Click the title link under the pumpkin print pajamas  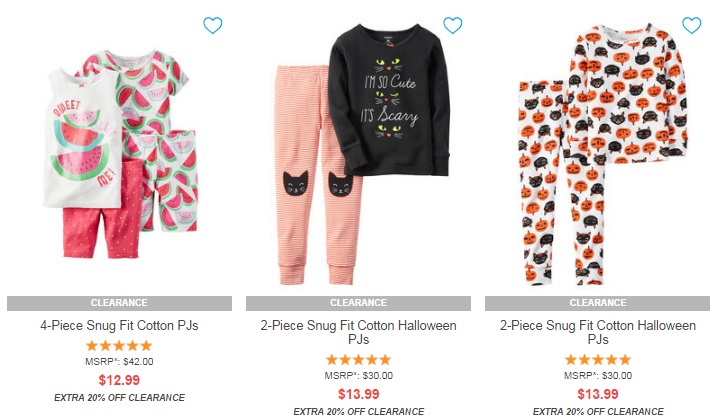point(598,334)
